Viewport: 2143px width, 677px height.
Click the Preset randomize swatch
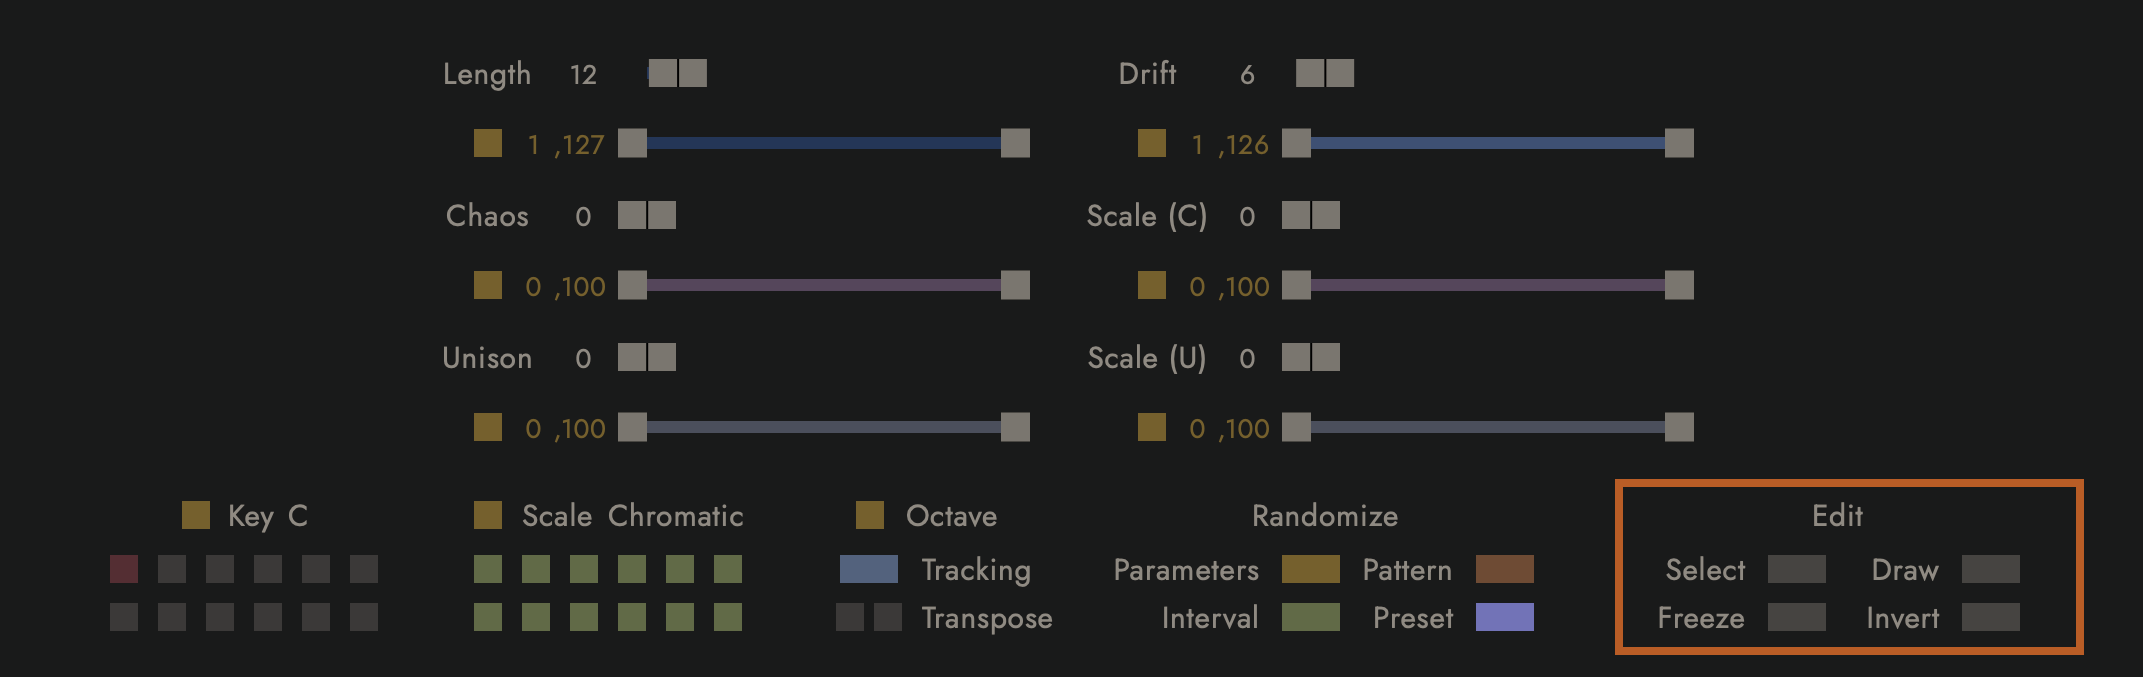pyautogui.click(x=1505, y=618)
